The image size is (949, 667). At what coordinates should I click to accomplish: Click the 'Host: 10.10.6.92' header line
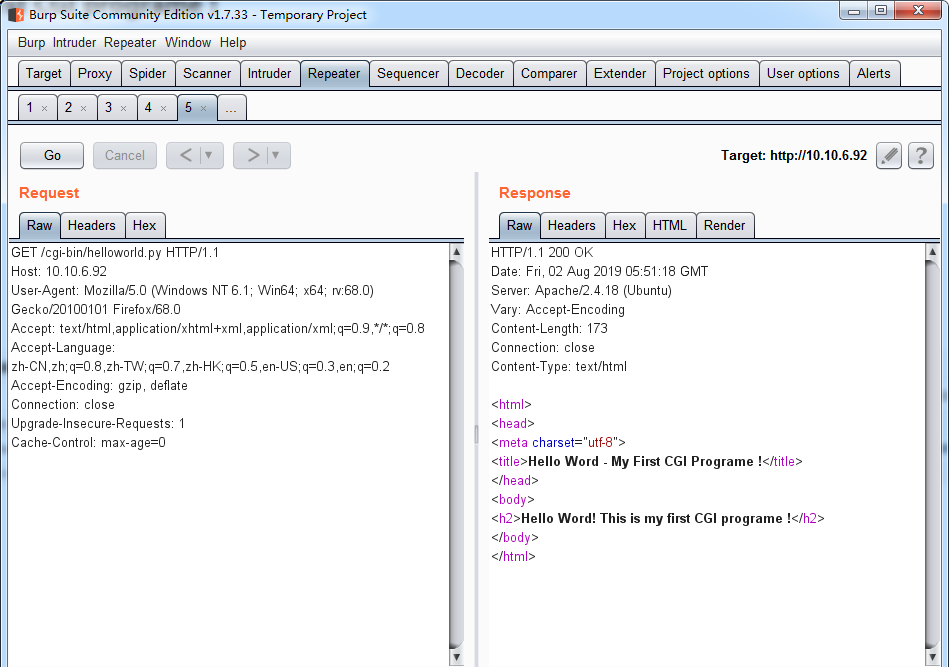(59, 271)
